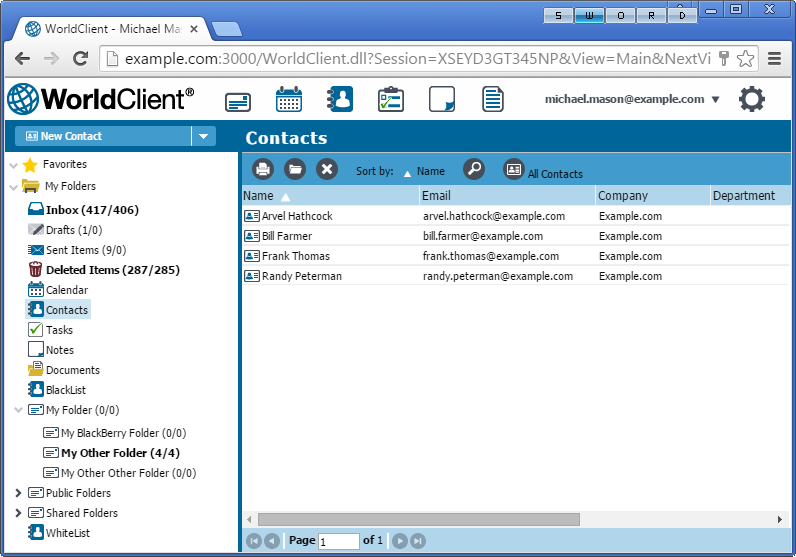Open the Mail icon in top toolbar
The image size is (796, 557).
[x=238, y=100]
